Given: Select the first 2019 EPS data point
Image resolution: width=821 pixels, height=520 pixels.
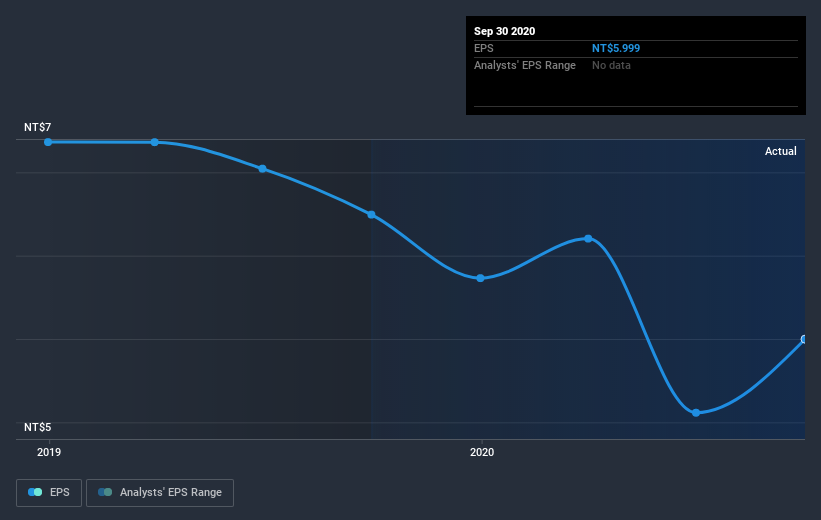Looking at the screenshot, I should tap(48, 142).
